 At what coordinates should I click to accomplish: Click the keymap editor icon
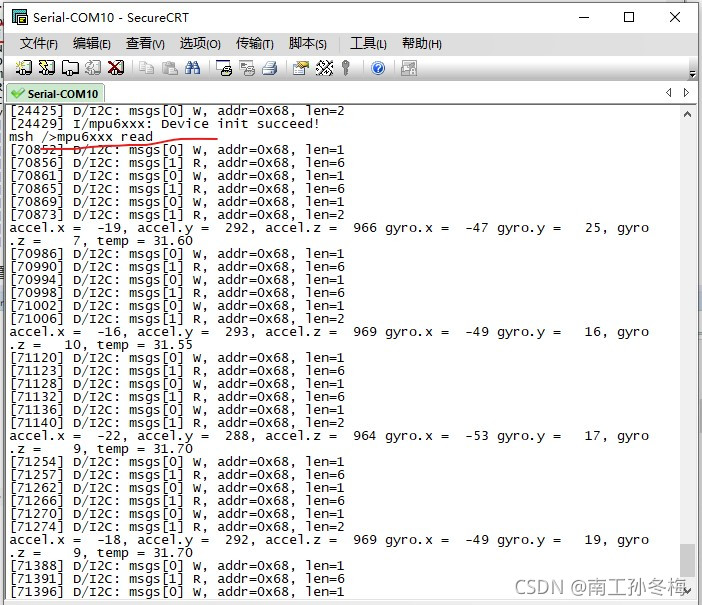coord(324,68)
